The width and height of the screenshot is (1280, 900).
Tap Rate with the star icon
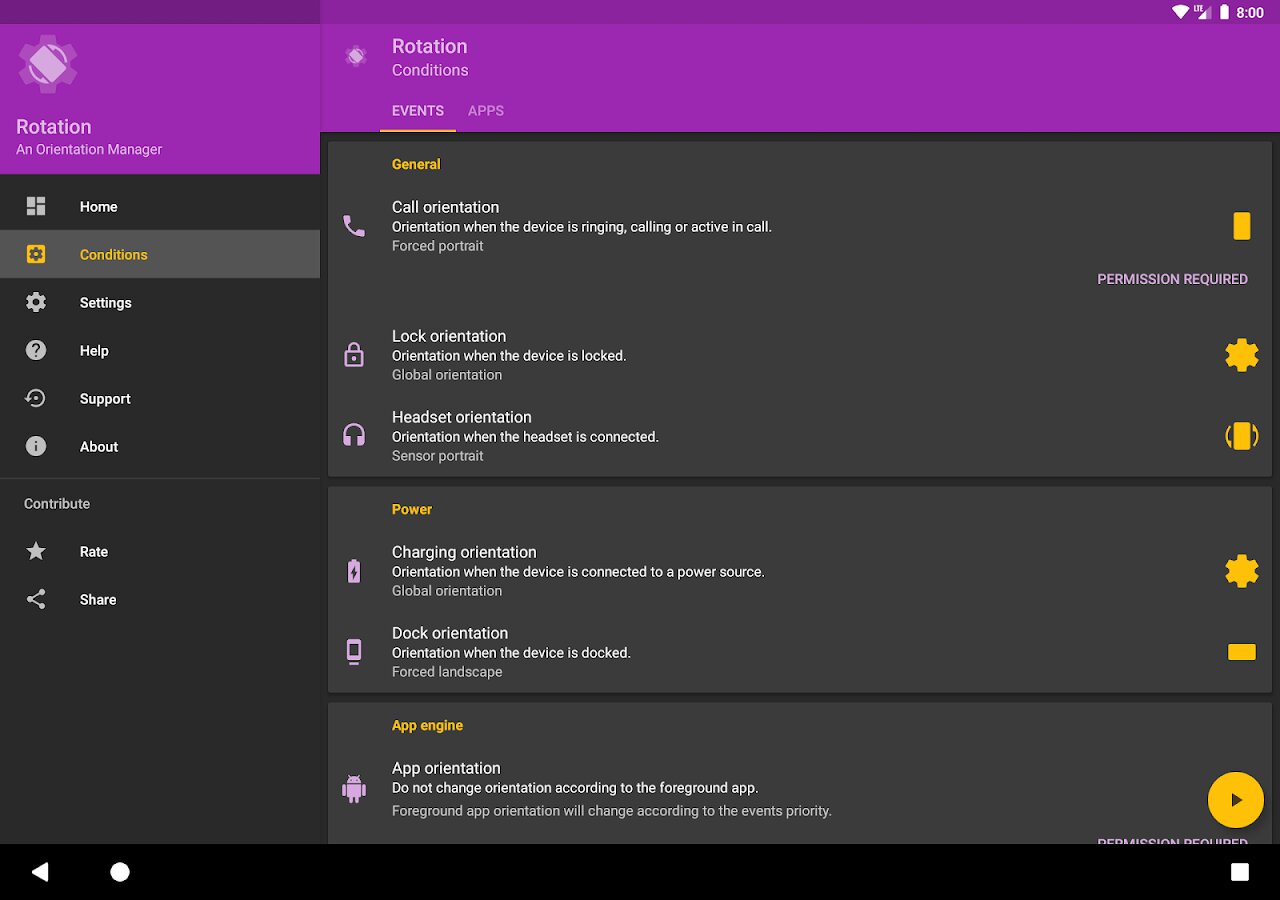[160, 551]
